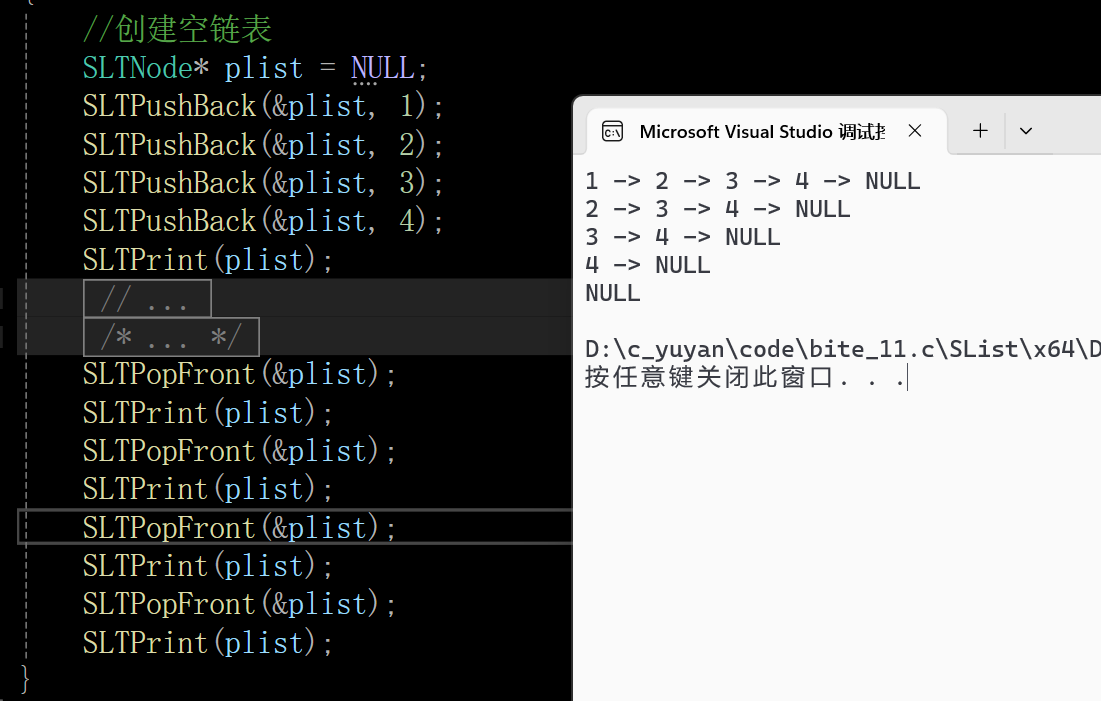Click the lone NULL console output line
This screenshot has width=1101, height=701.
[x=612, y=293]
